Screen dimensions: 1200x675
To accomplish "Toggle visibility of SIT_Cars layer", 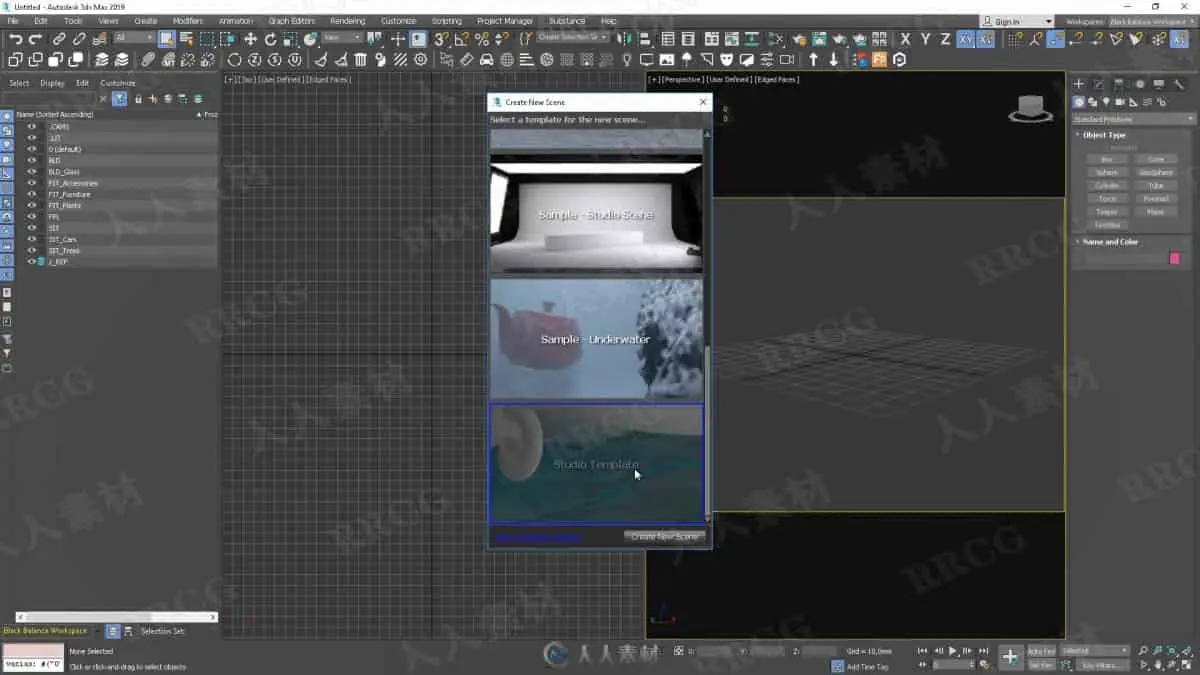I will coord(32,239).
